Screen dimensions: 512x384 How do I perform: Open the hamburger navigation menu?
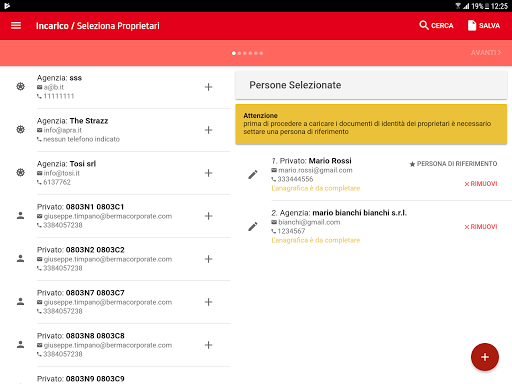pos(16,26)
